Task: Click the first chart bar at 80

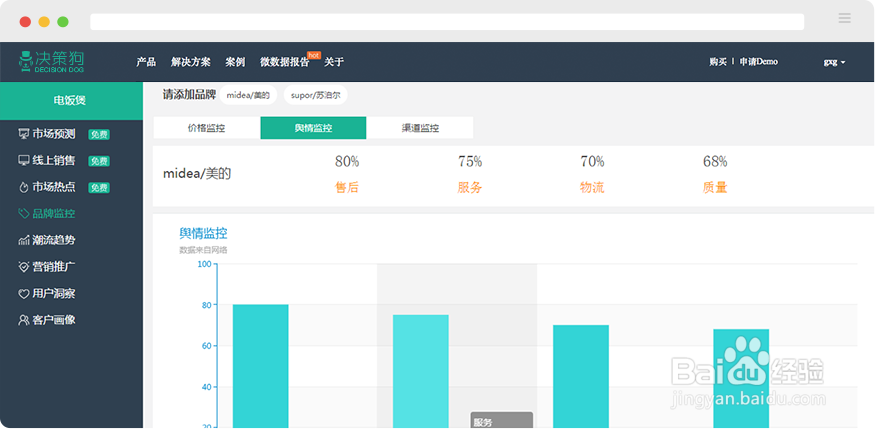Action: [x=261, y=366]
